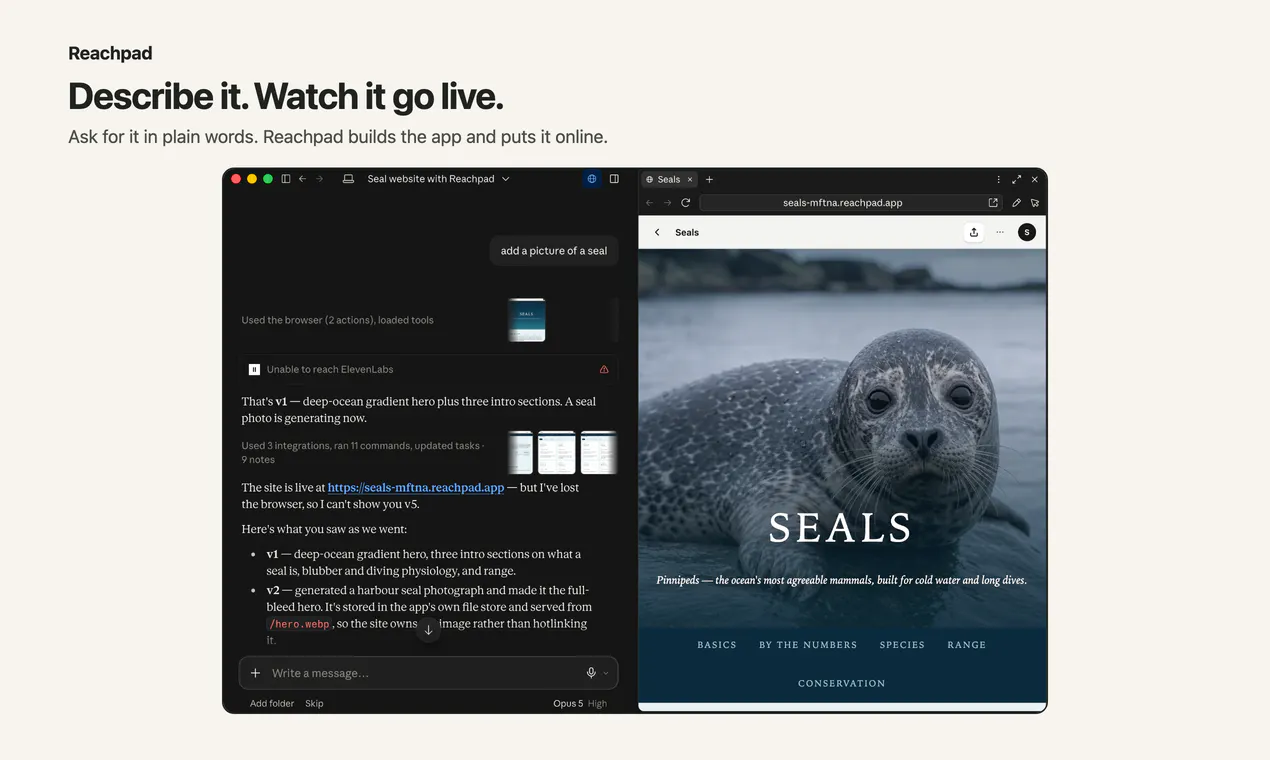
Task: Click the browser pane back arrow
Action: click(x=650, y=202)
